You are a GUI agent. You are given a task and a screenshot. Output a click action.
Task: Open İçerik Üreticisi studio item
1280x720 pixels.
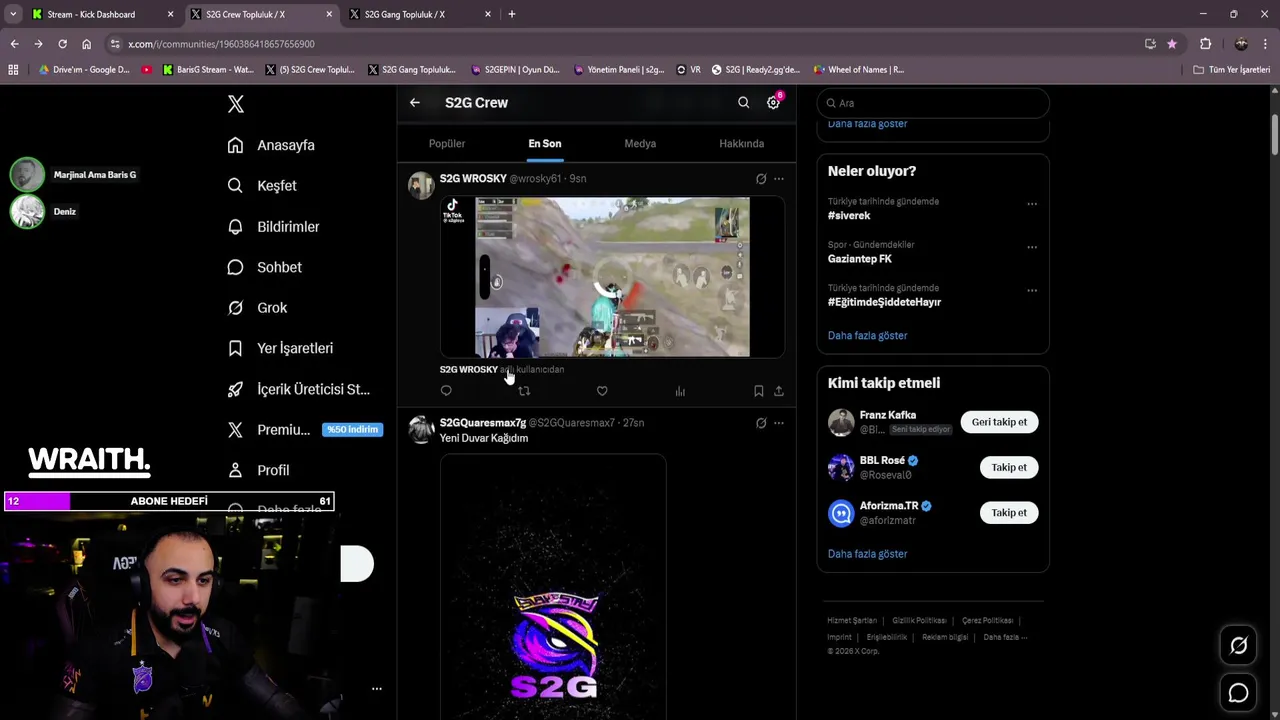point(298,389)
